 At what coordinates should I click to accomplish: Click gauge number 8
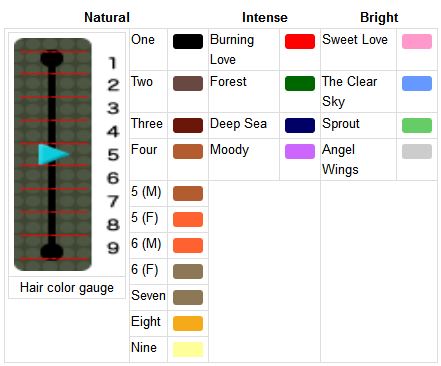[x=113, y=225]
